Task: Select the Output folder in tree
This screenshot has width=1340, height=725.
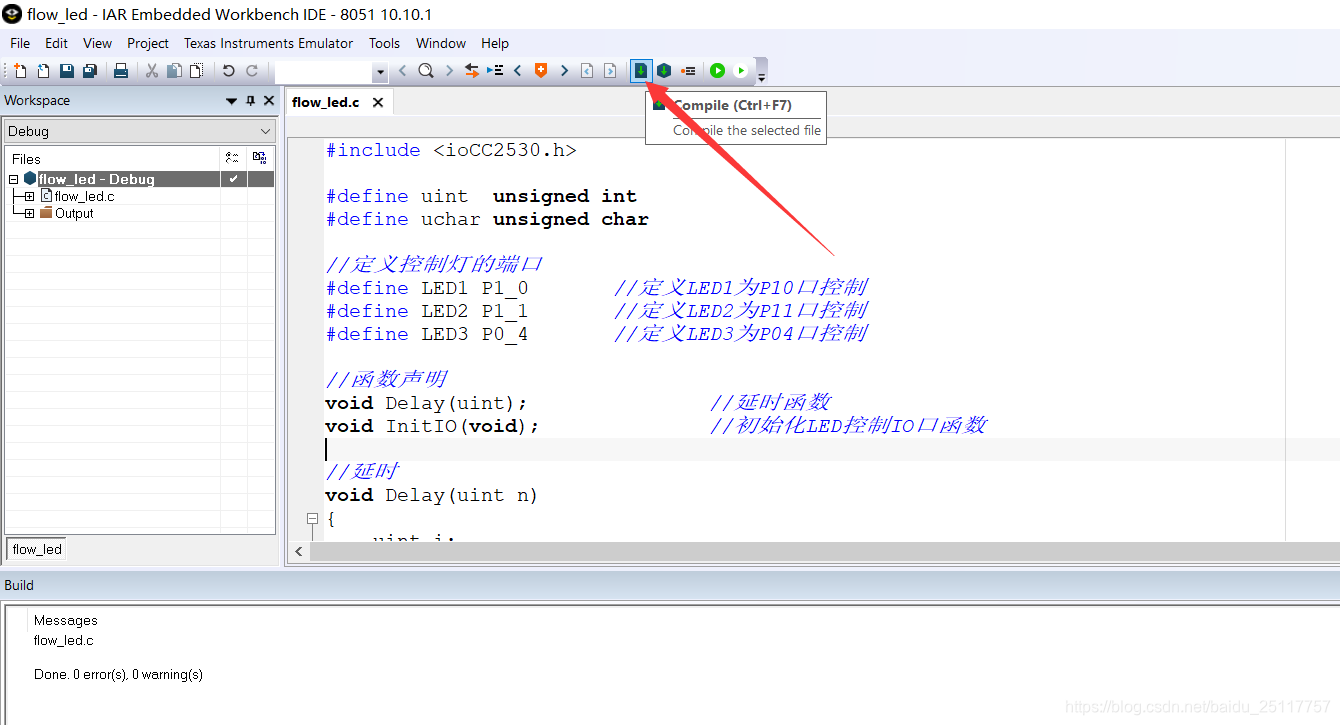Action: click(x=74, y=213)
